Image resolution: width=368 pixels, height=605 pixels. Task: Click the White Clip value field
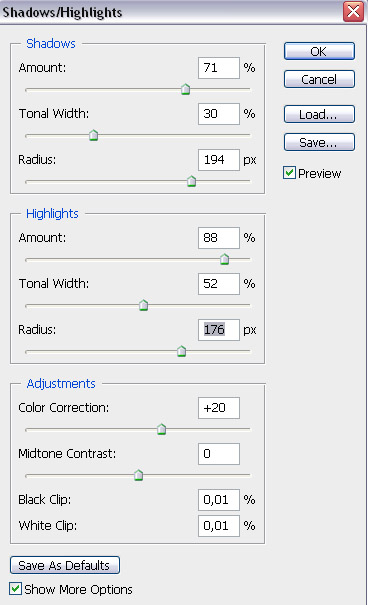point(219,526)
